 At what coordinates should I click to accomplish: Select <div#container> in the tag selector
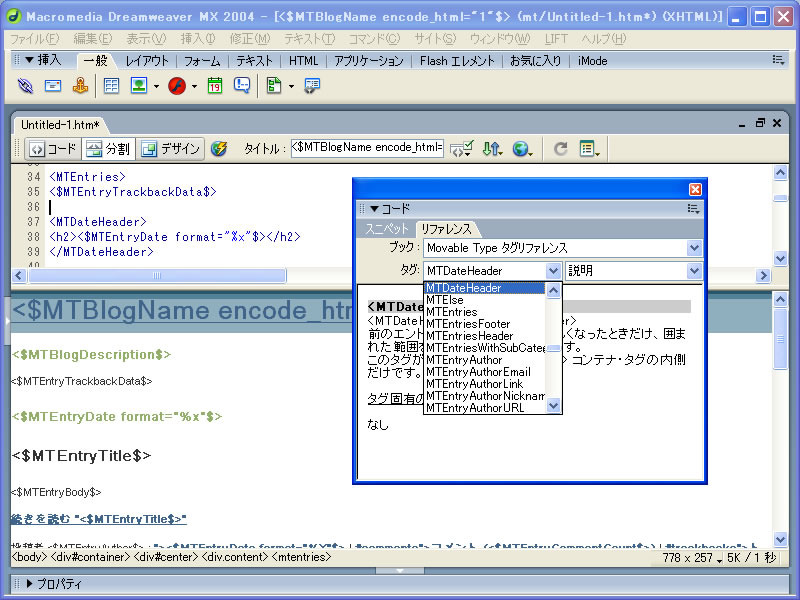(x=90, y=557)
